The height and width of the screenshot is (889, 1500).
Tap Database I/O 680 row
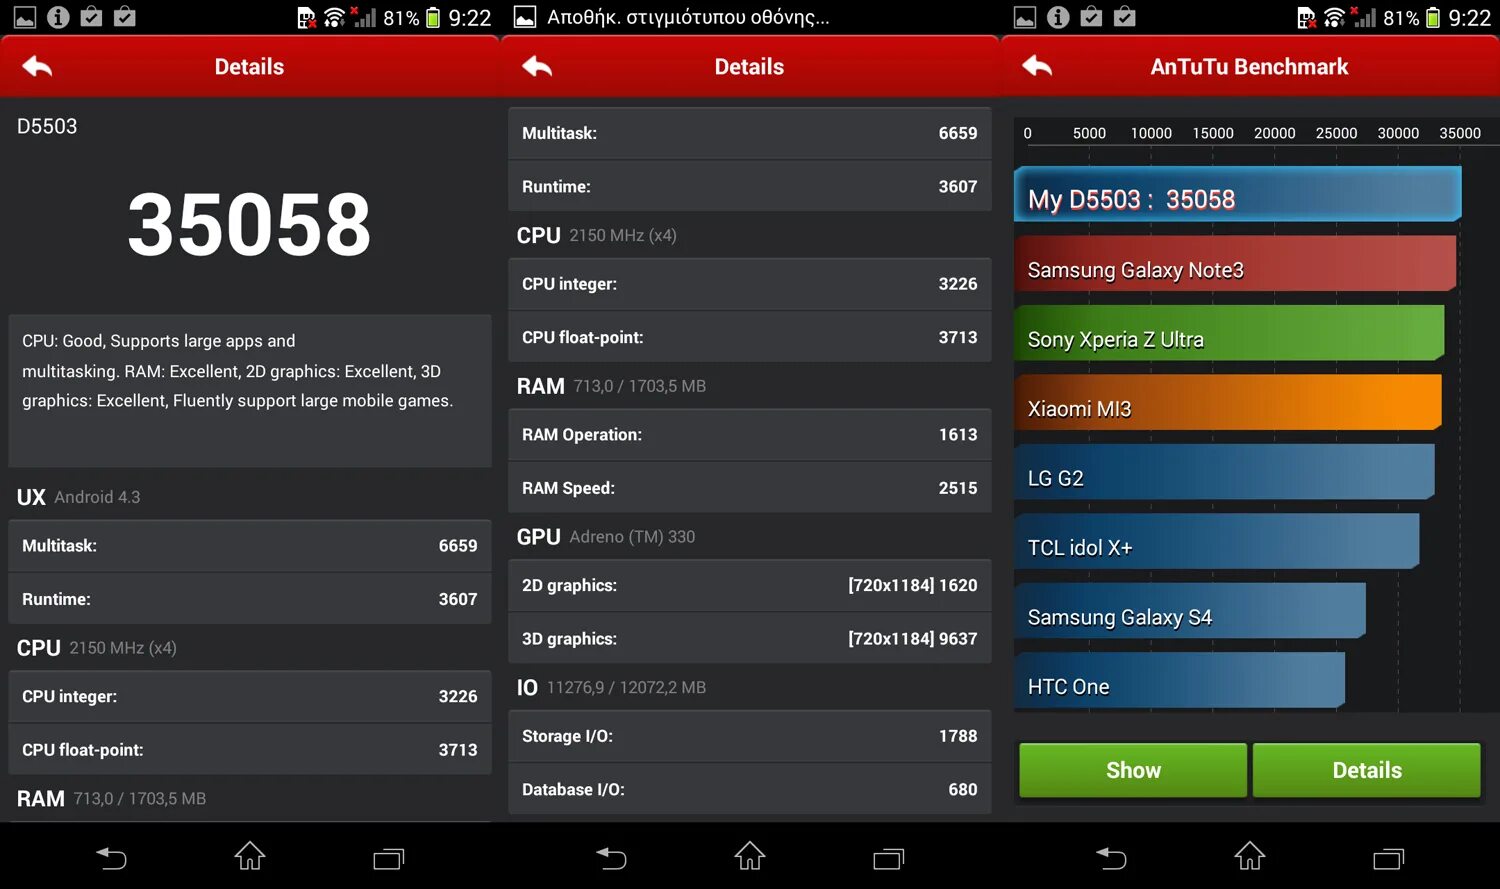(x=750, y=790)
